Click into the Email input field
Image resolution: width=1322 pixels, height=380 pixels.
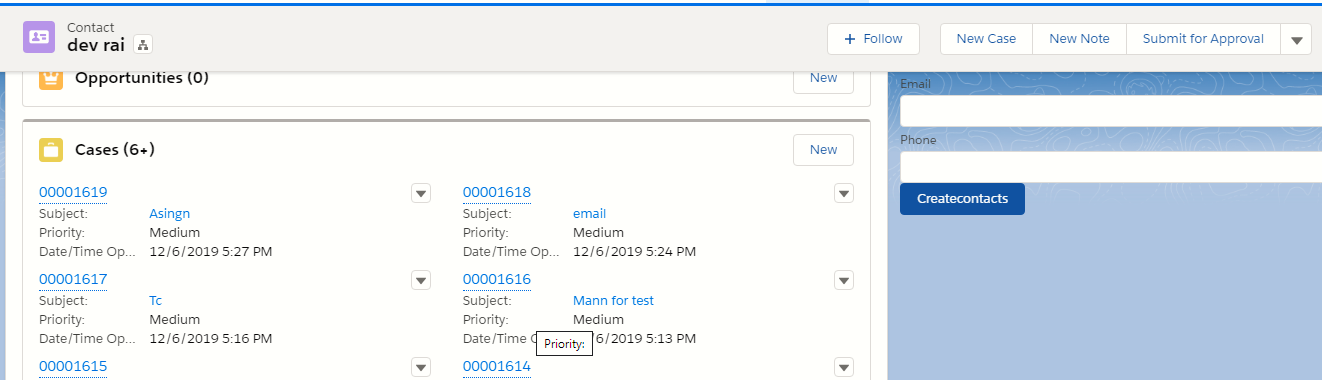[1111, 111]
